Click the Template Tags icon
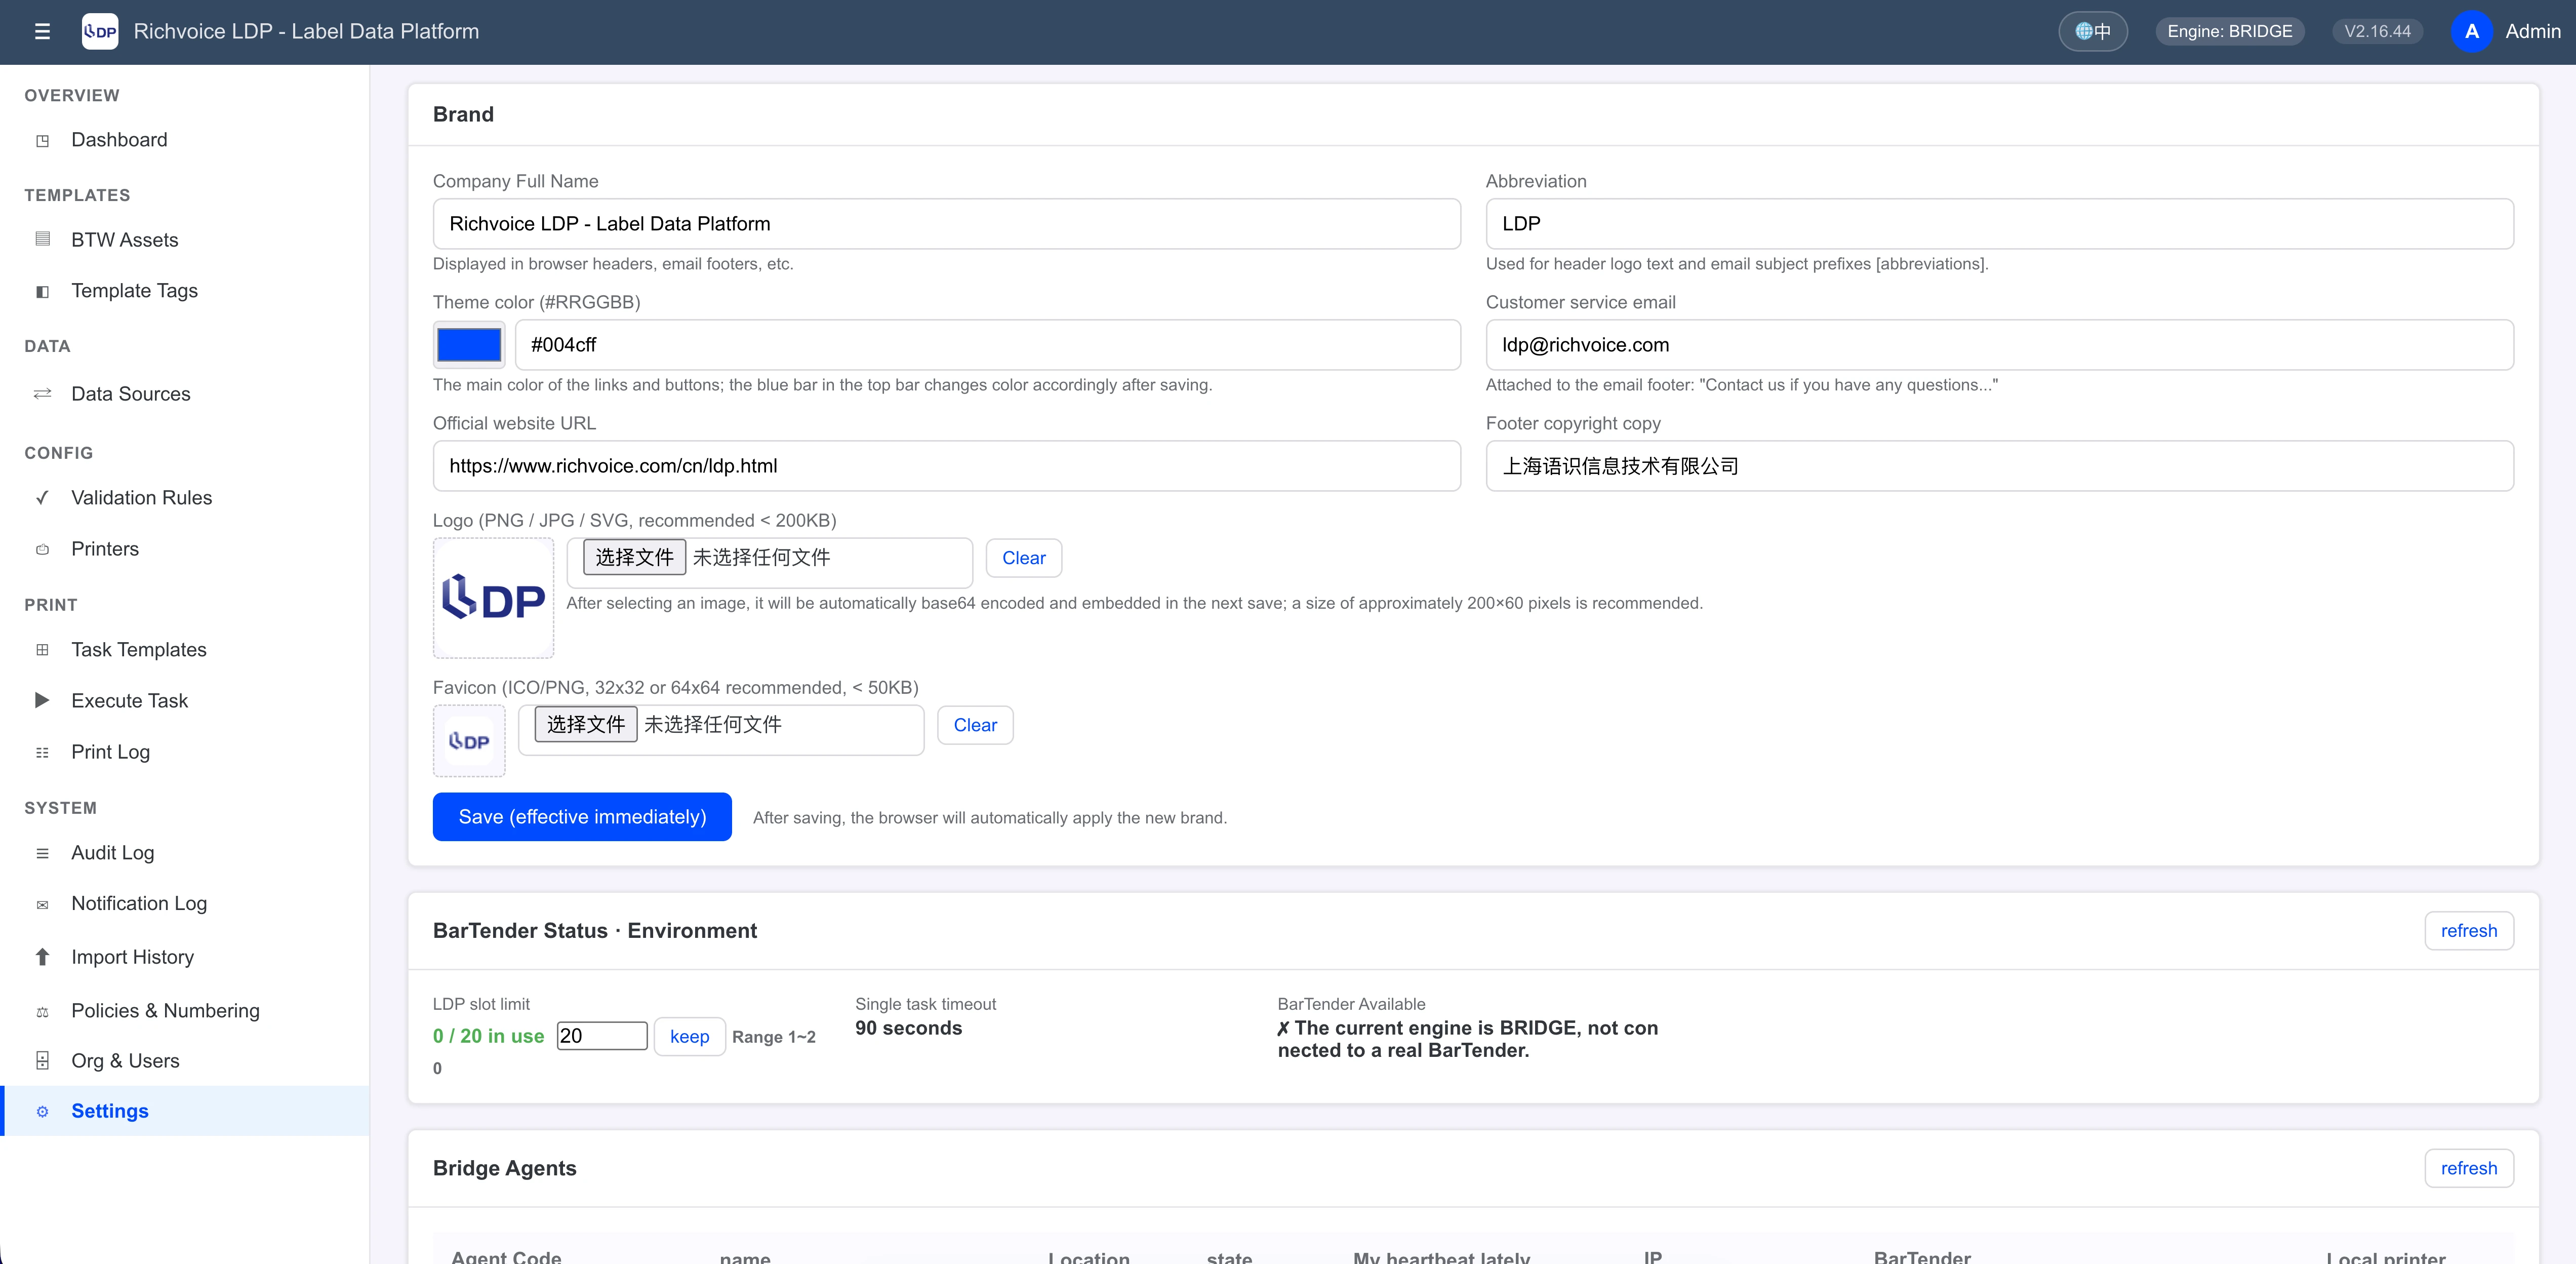 pyautogui.click(x=42, y=291)
